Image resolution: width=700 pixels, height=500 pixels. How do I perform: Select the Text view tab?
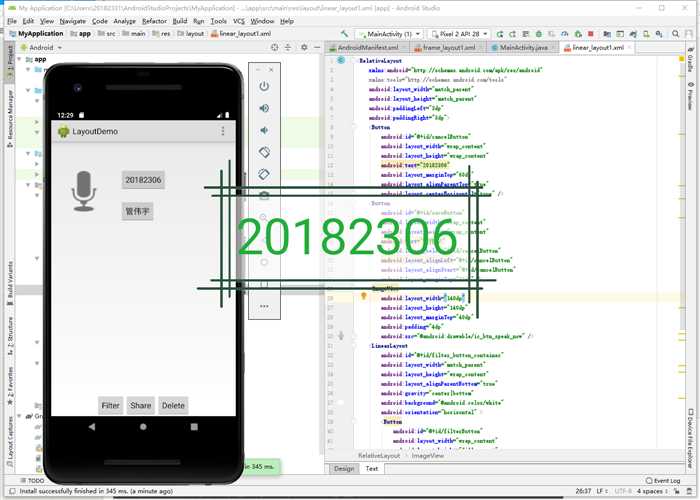pos(372,468)
